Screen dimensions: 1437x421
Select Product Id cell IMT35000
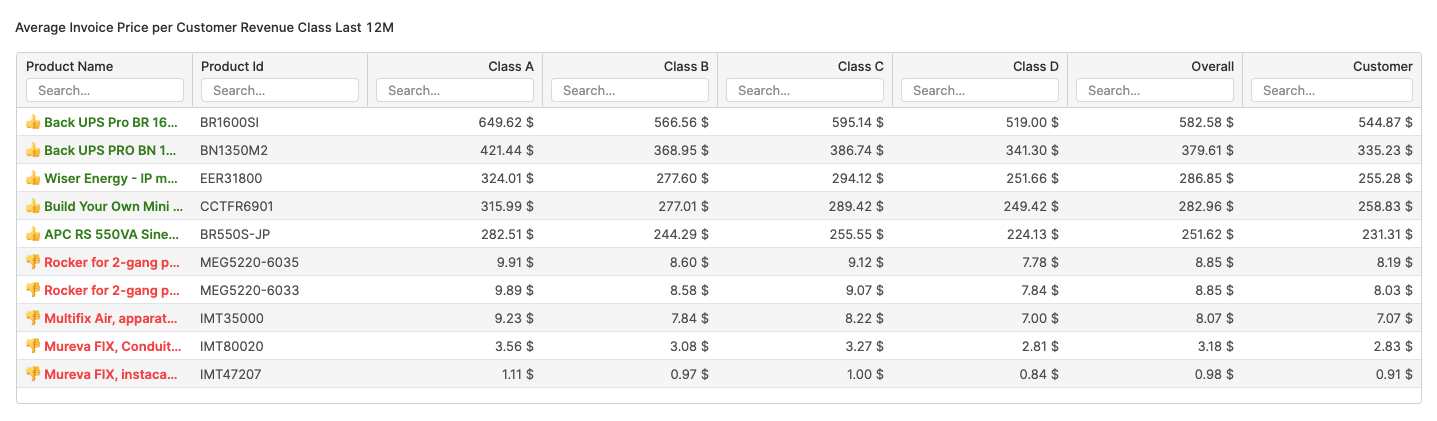232,318
